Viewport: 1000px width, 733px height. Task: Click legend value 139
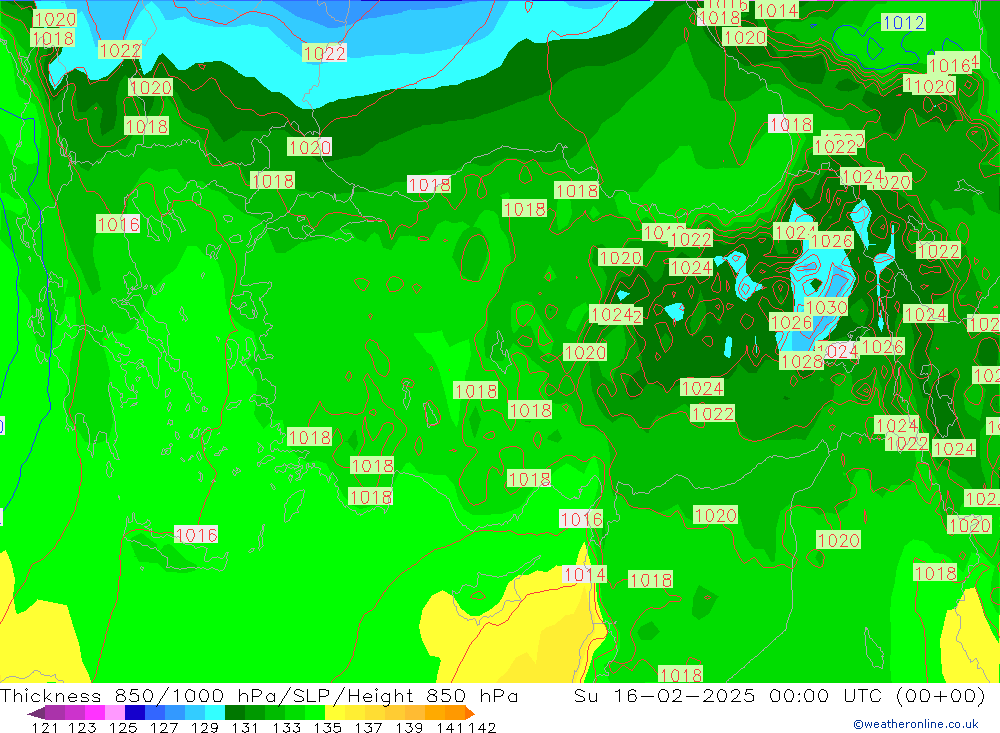(x=409, y=727)
